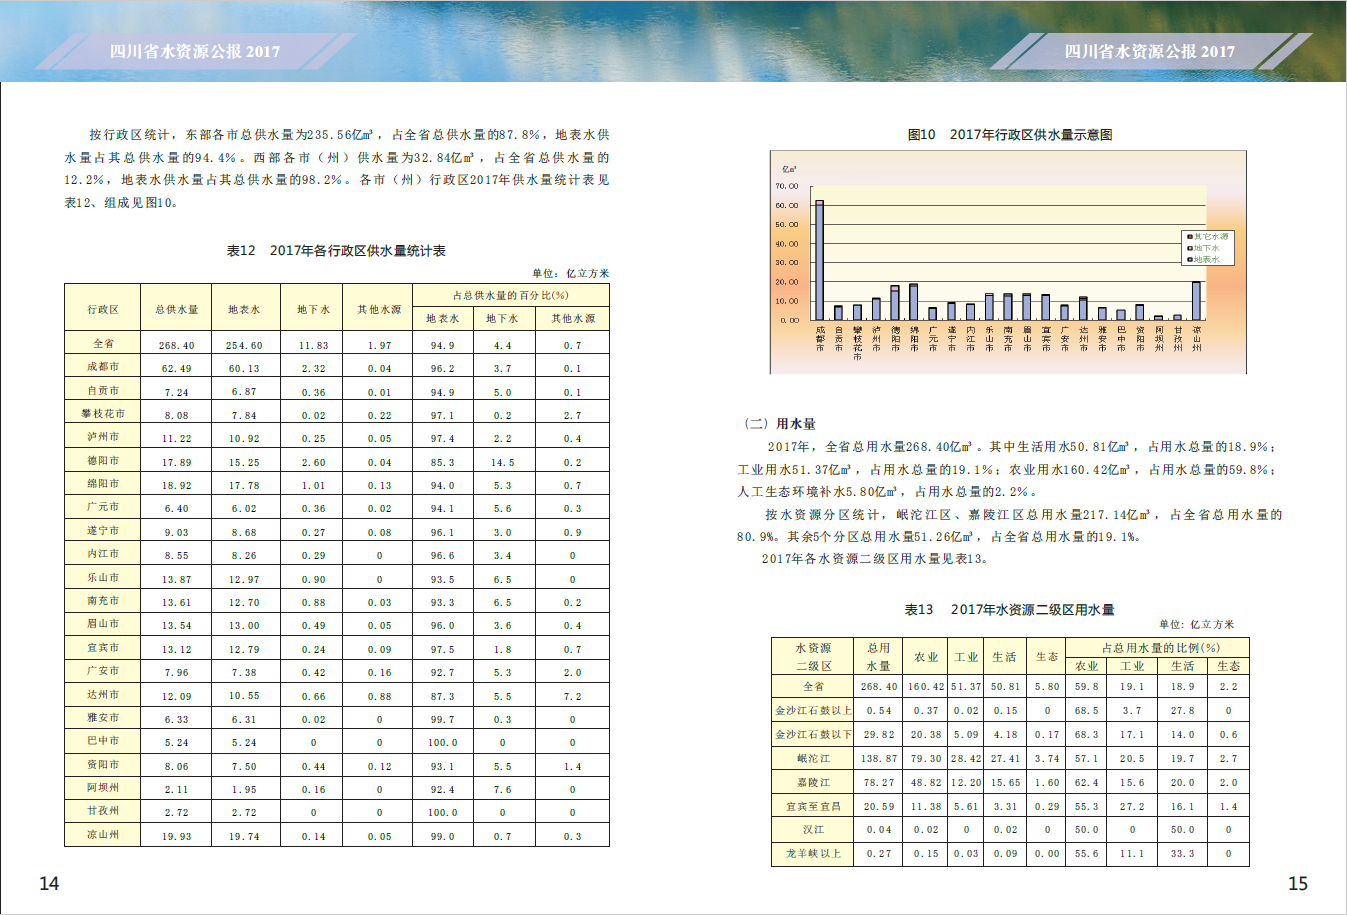Viewport: 1347px width, 915px height.
Task: Click the 汉江 row label in Table 13
Action: tap(813, 830)
